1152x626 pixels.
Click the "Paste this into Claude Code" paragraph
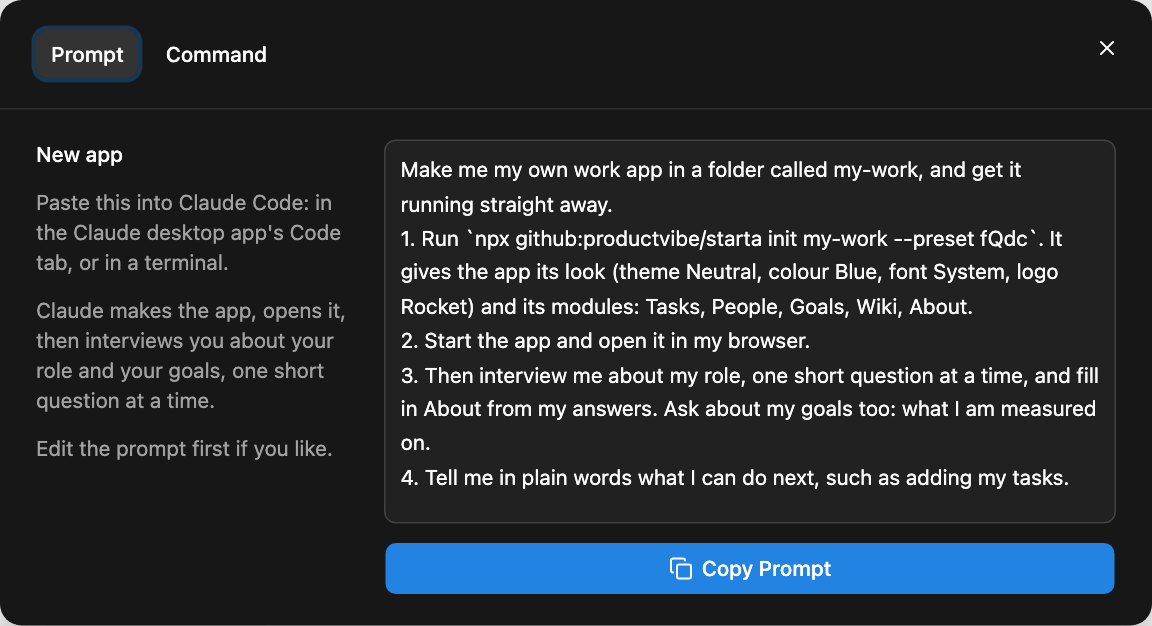coord(189,233)
